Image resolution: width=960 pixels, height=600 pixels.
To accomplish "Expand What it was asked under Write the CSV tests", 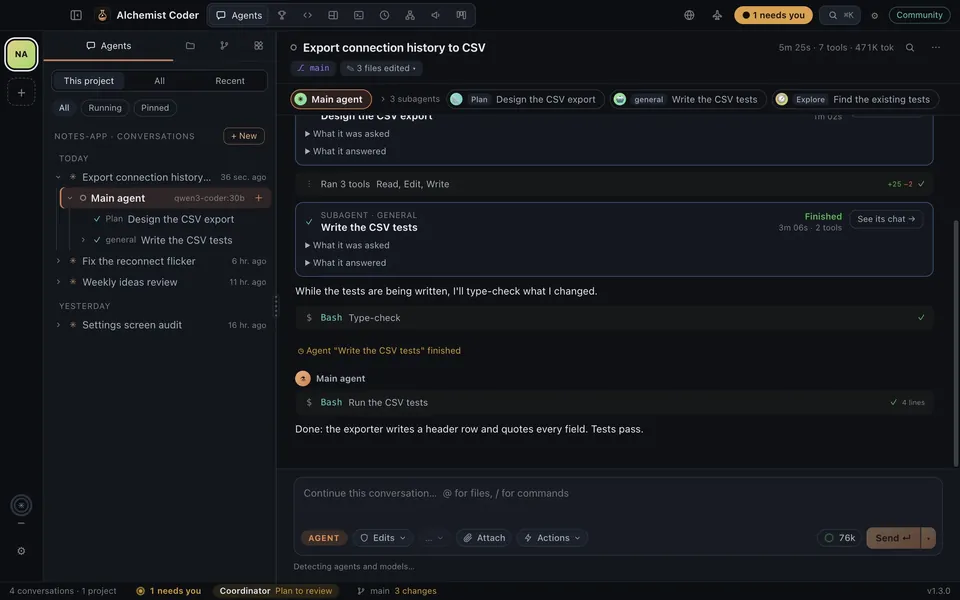I will pos(347,245).
